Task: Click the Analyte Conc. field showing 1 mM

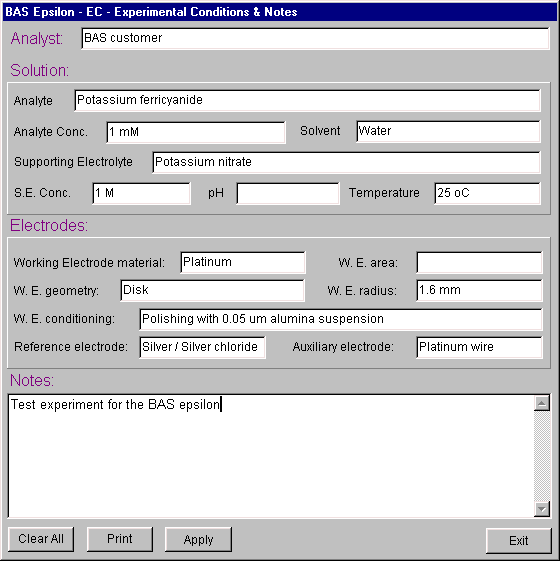Action: [x=196, y=132]
